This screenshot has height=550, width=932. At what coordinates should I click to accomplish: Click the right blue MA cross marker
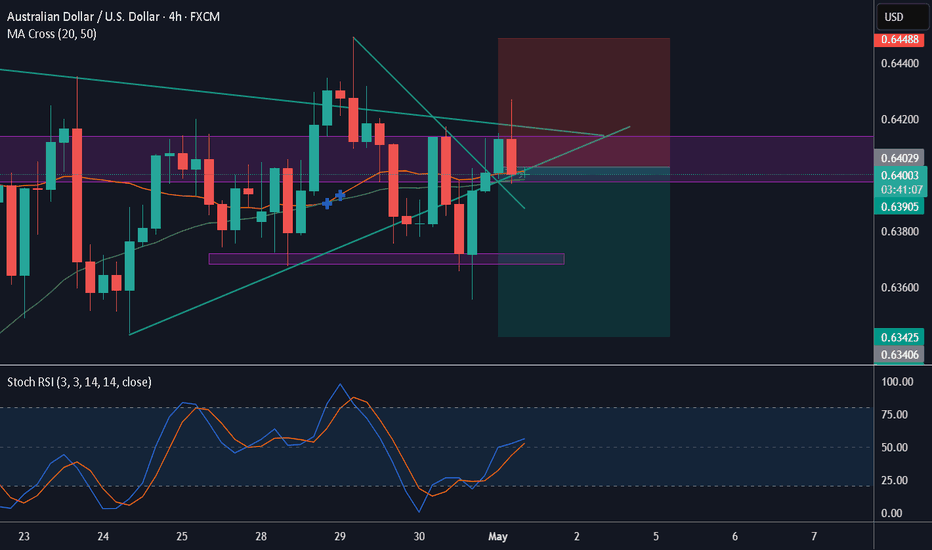coord(340,195)
